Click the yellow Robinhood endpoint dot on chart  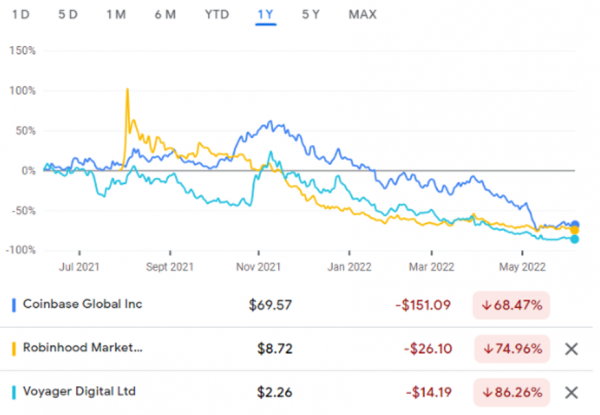575,230
